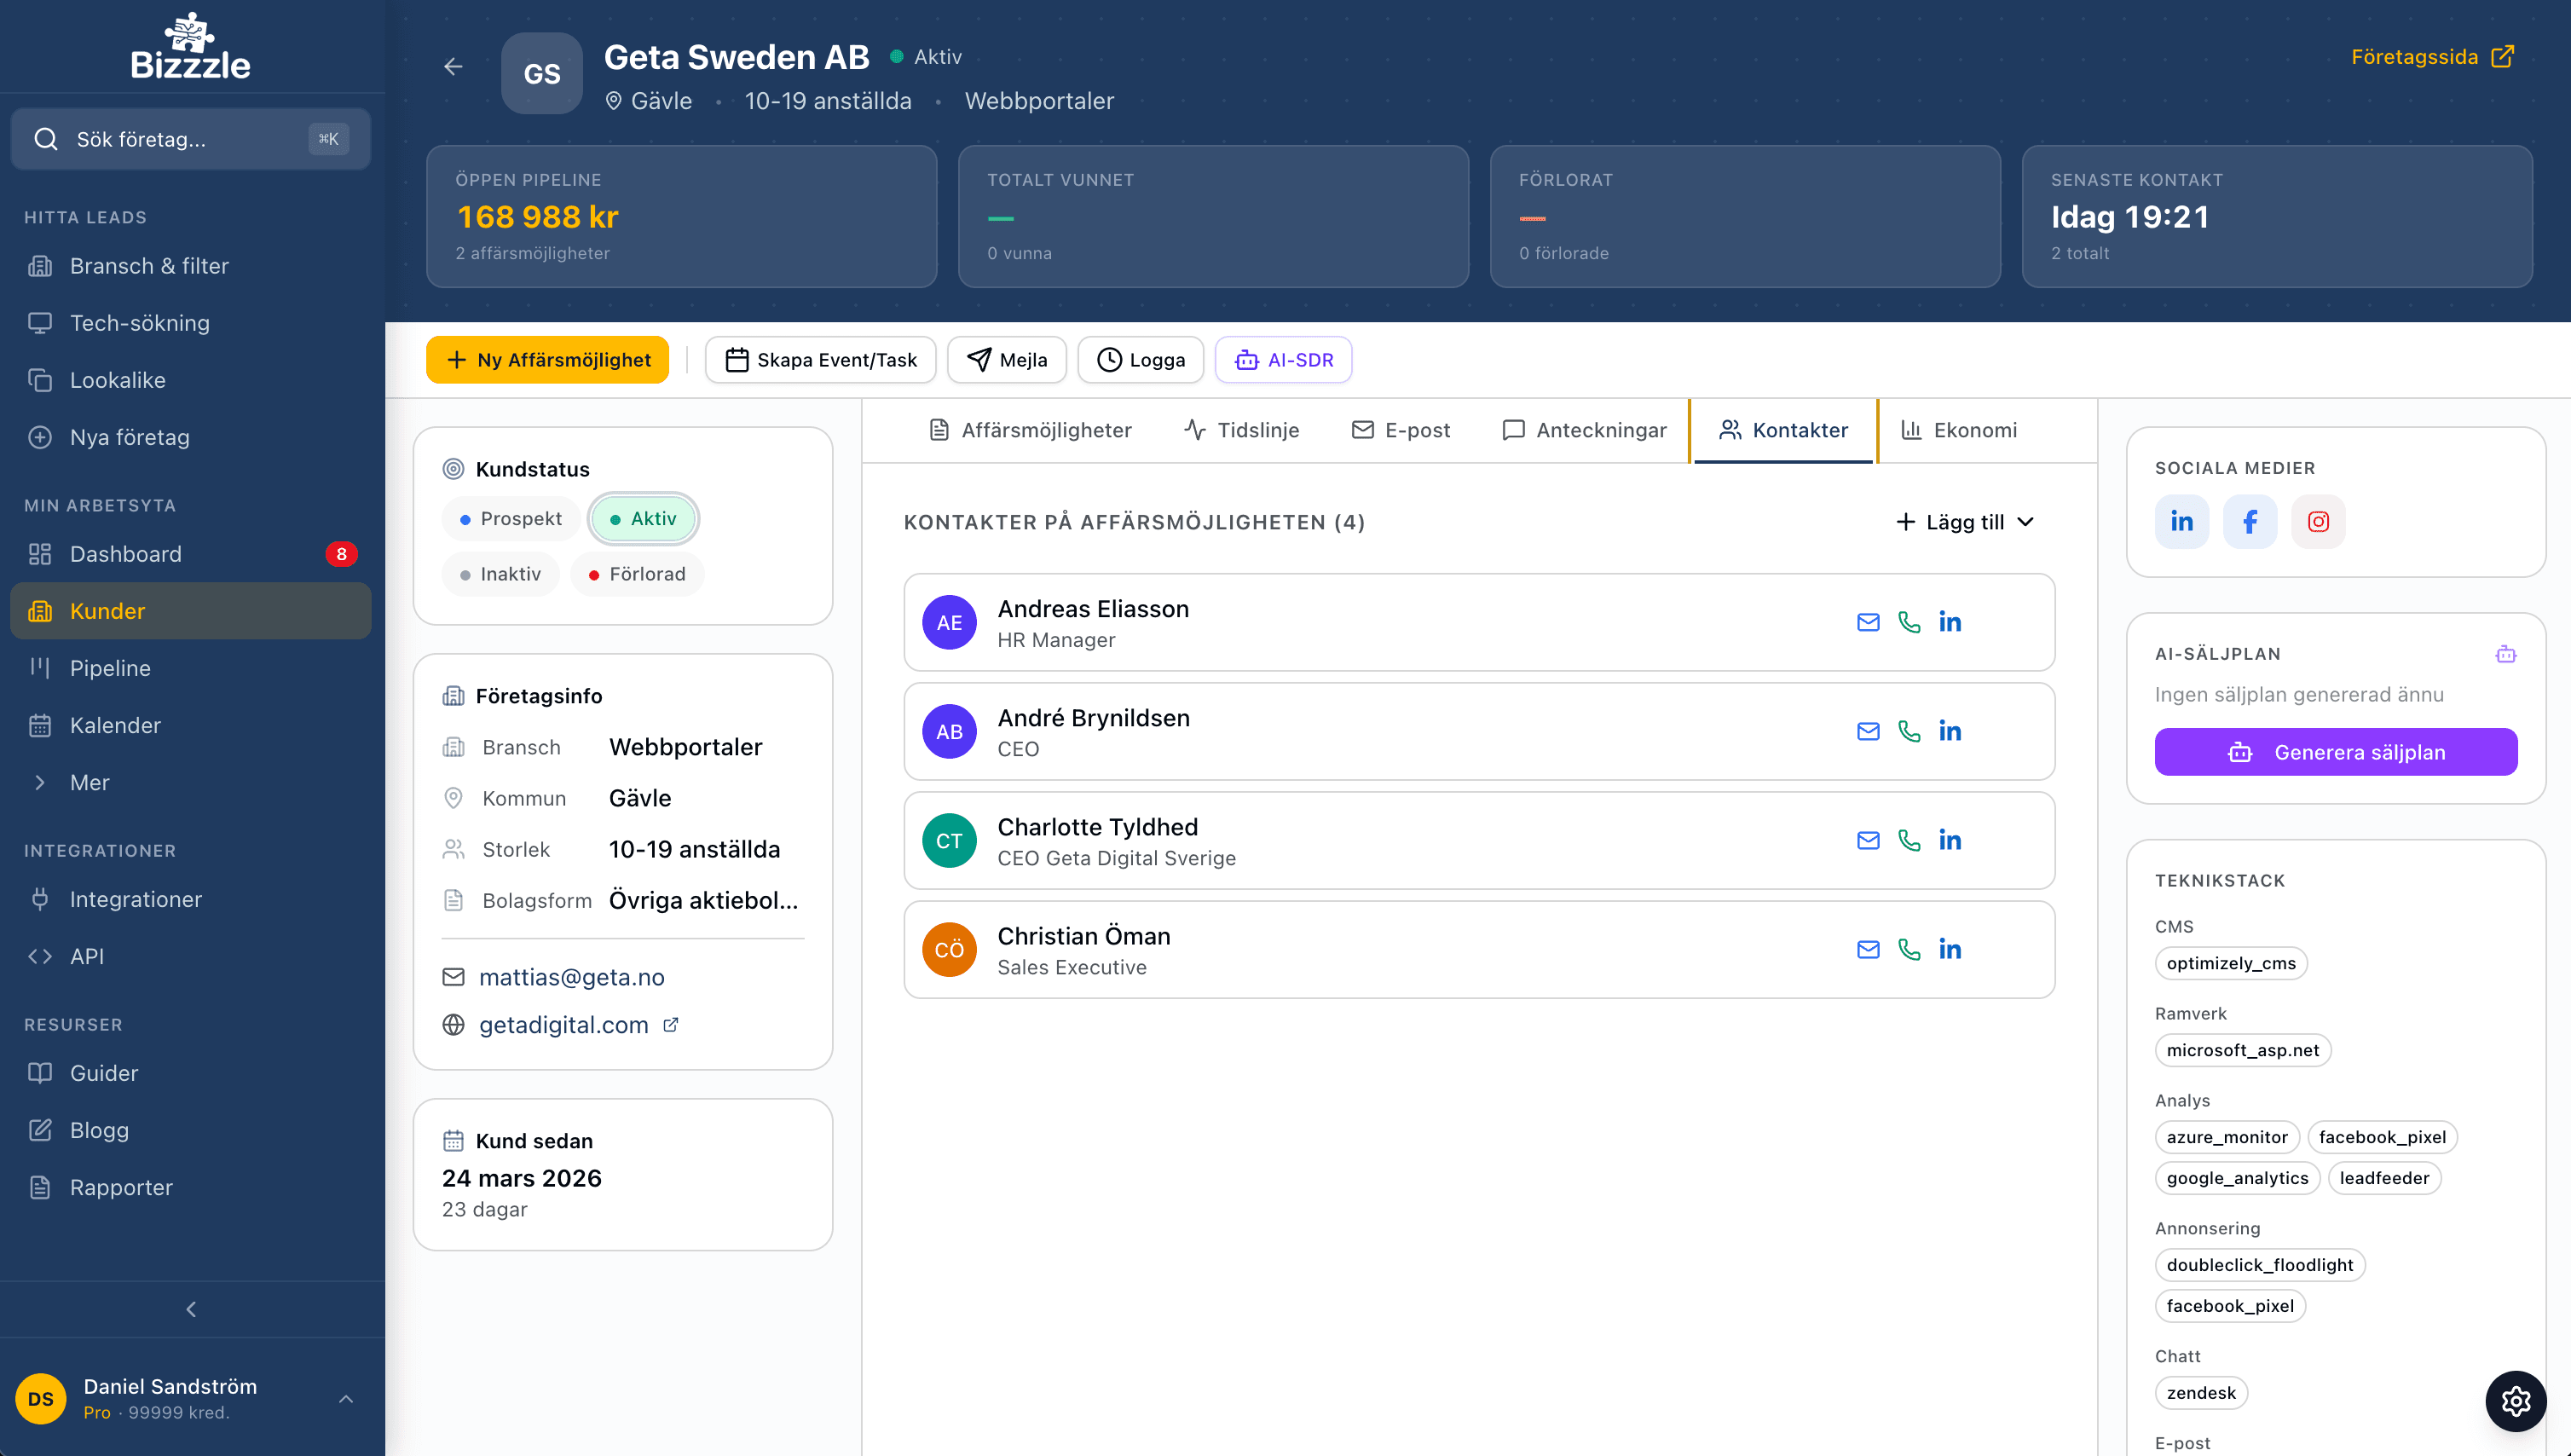Open the Lägg till dropdown

pyautogui.click(x=1965, y=522)
